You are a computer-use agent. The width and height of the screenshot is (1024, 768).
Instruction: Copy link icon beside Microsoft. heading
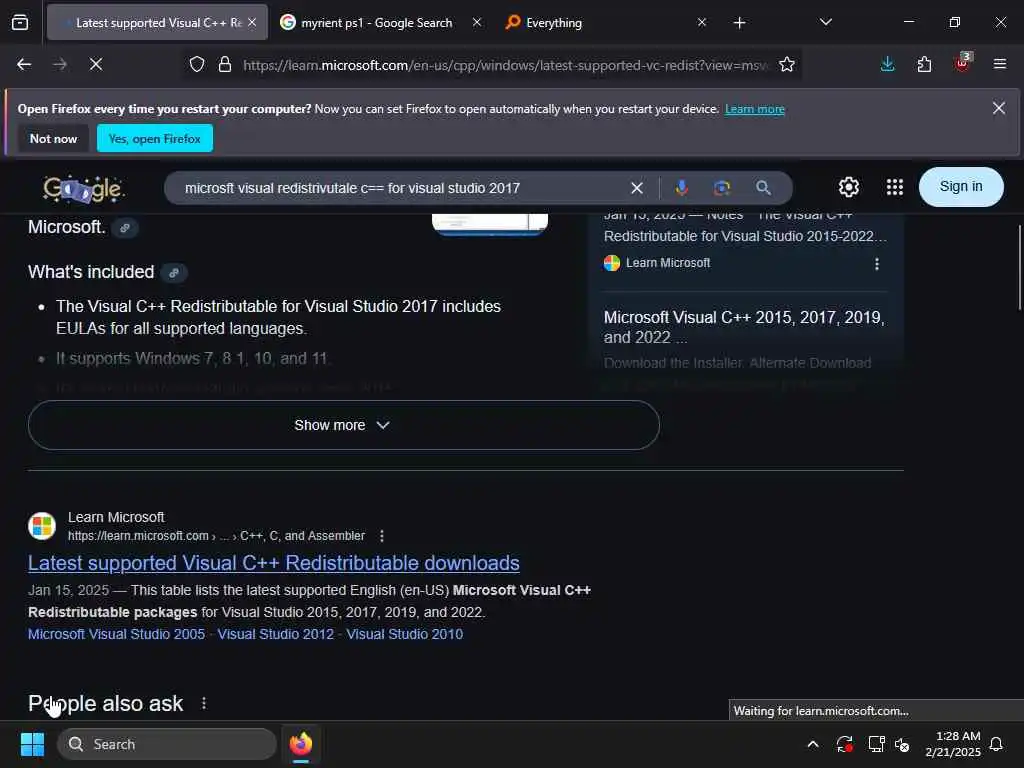point(125,228)
